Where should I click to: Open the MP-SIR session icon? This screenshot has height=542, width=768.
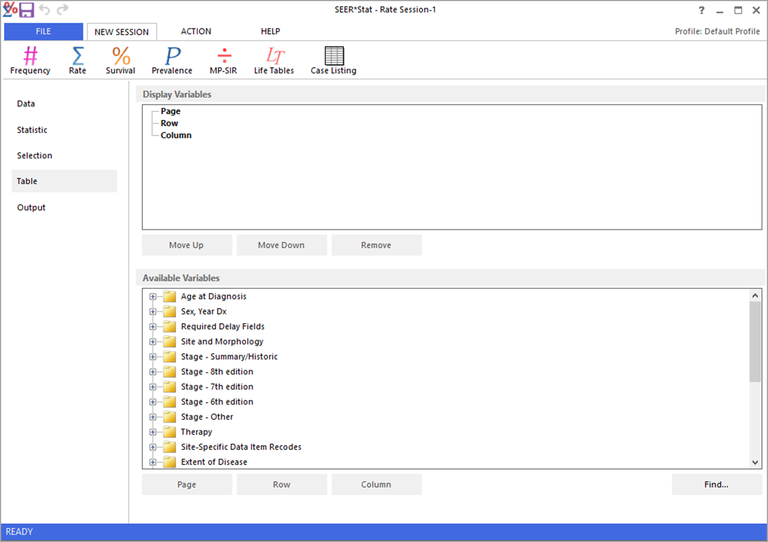point(224,60)
